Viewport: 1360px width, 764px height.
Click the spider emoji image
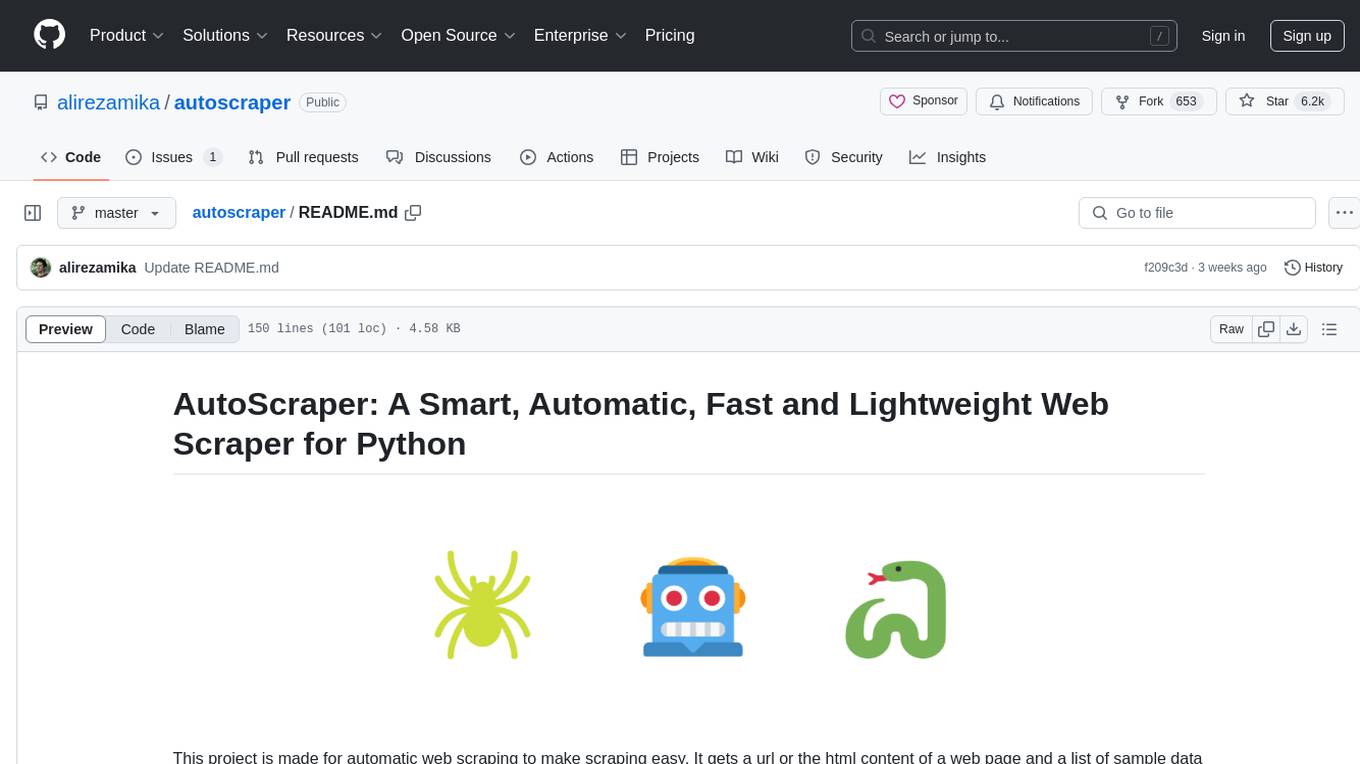coord(483,604)
